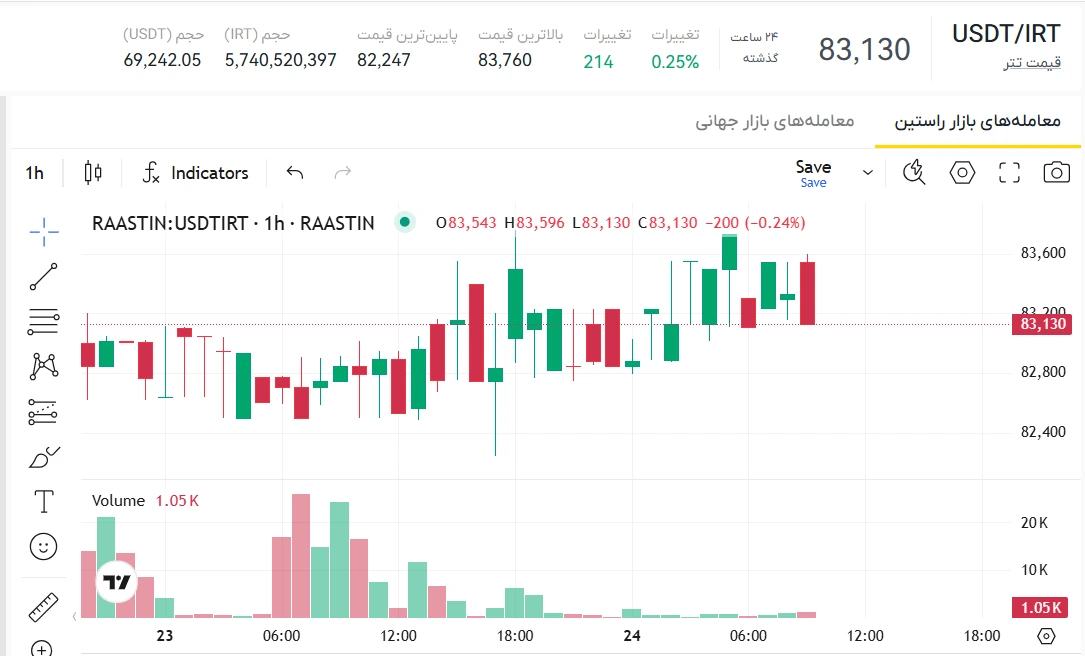Click the highest price value 83,760
The image size is (1085, 656).
(504, 60)
